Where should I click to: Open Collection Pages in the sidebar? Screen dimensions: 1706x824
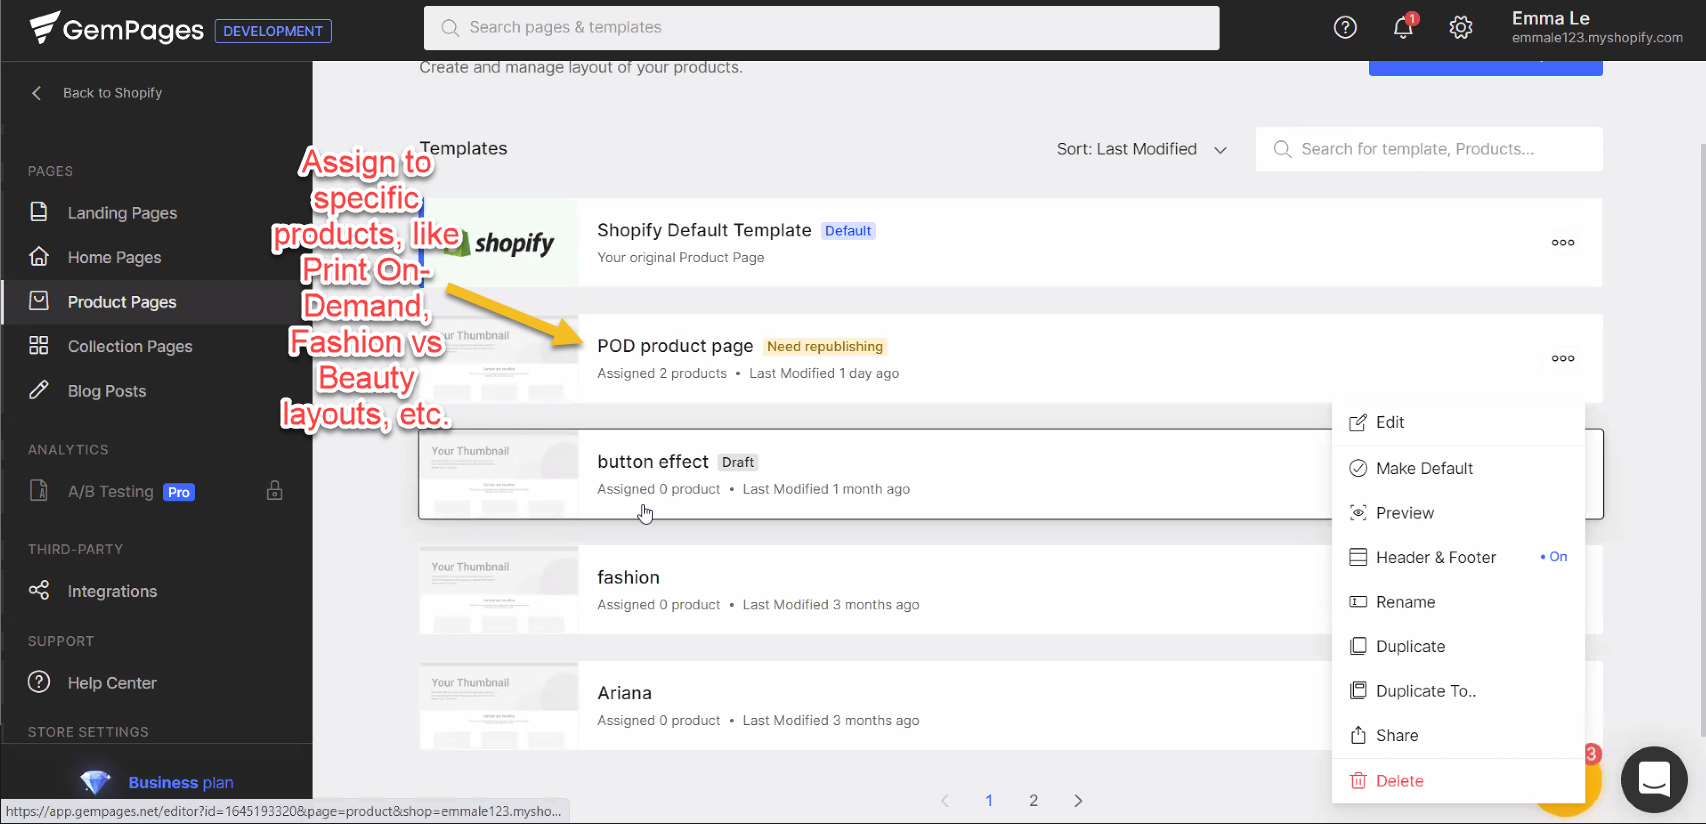click(x=130, y=346)
